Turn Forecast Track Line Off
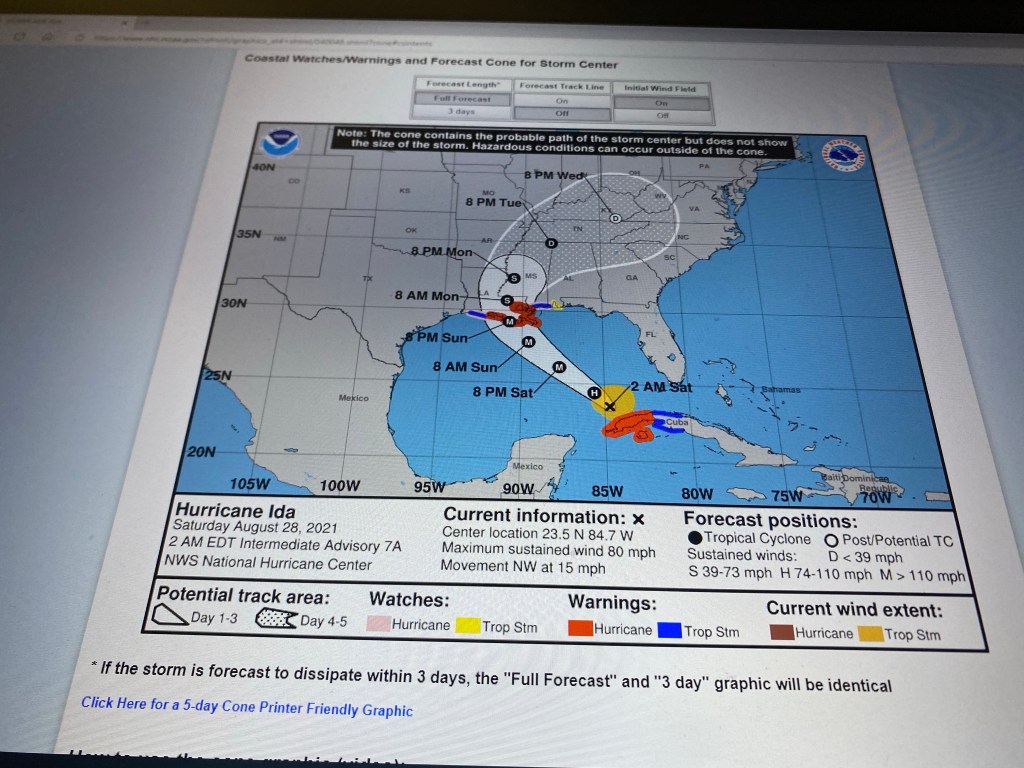The width and height of the screenshot is (1024, 768). tap(561, 114)
